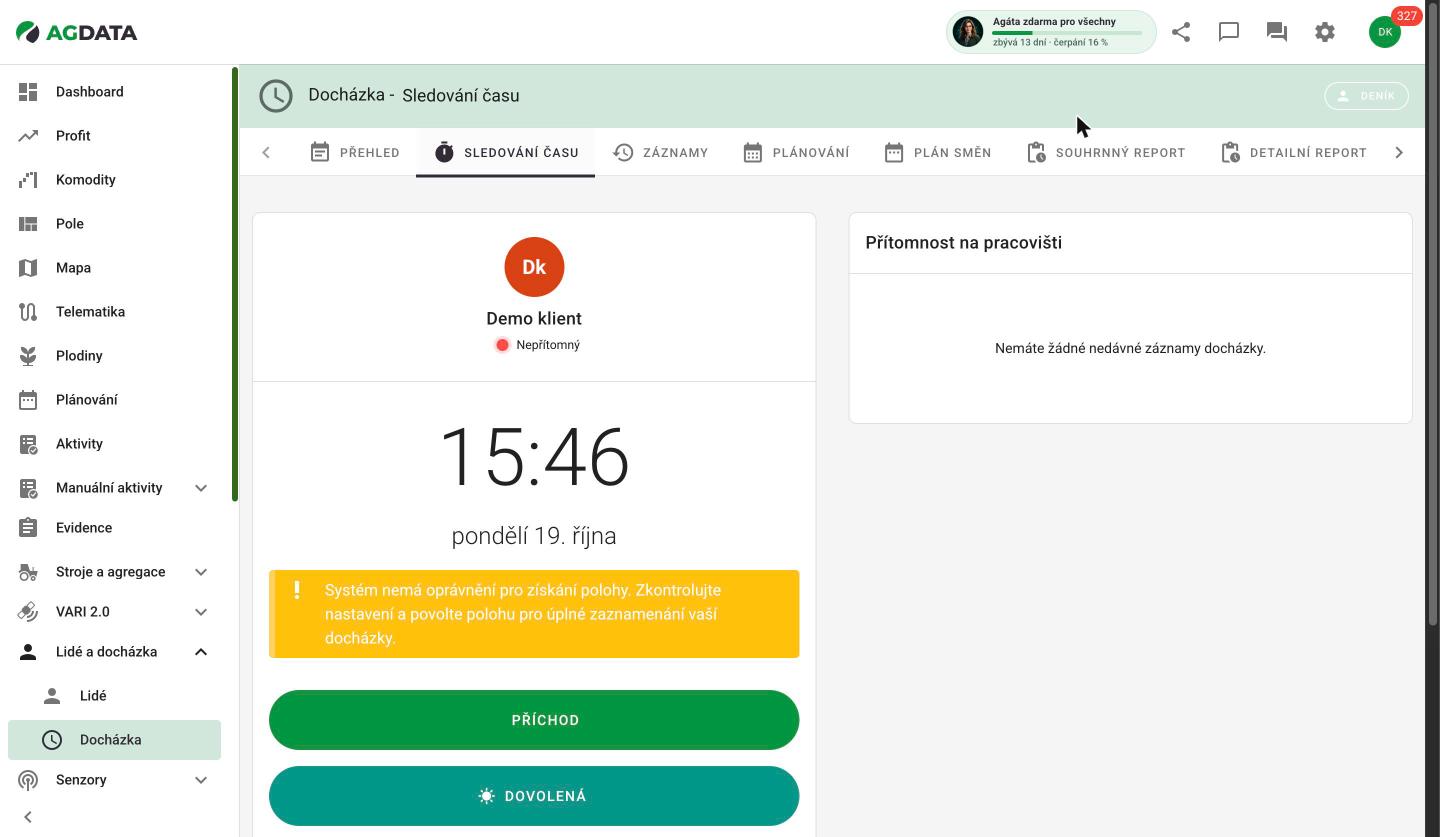Expand Stroje a agregace submenu

(201, 572)
